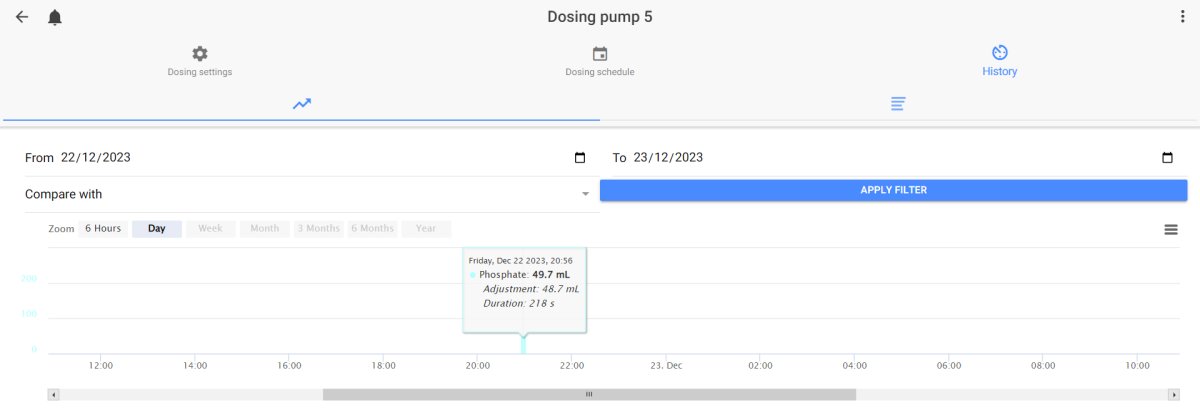Open Dosing schedule tab

coord(600,61)
